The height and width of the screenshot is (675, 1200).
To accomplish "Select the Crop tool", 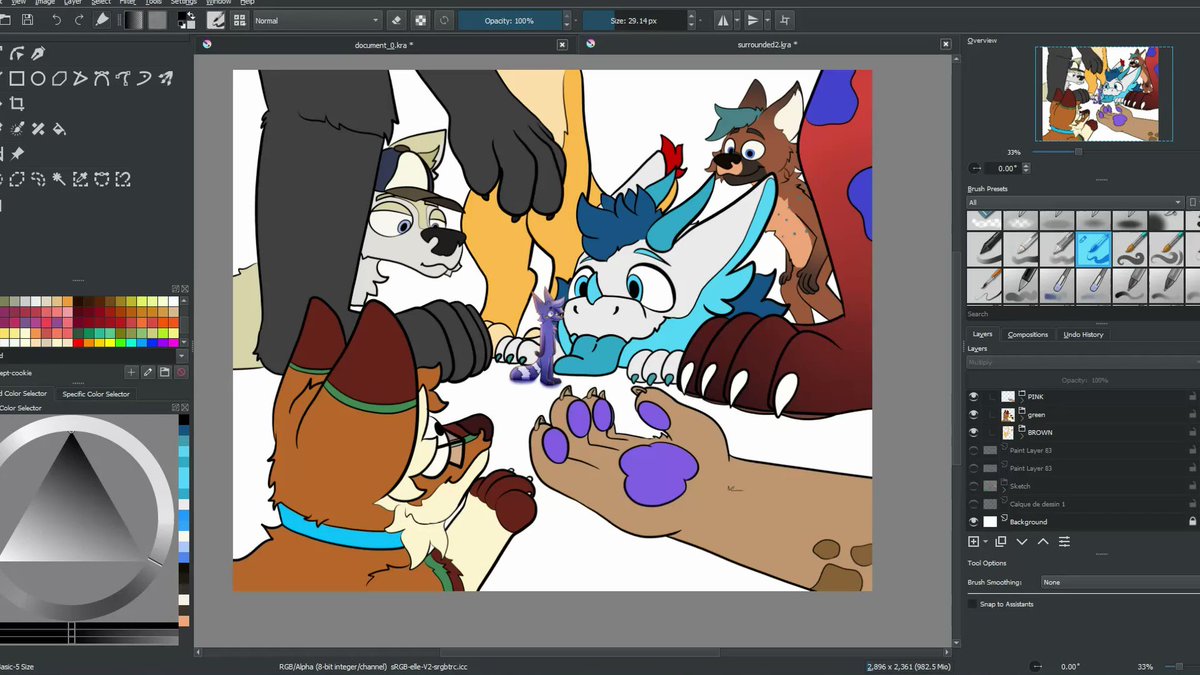I will [x=17, y=103].
